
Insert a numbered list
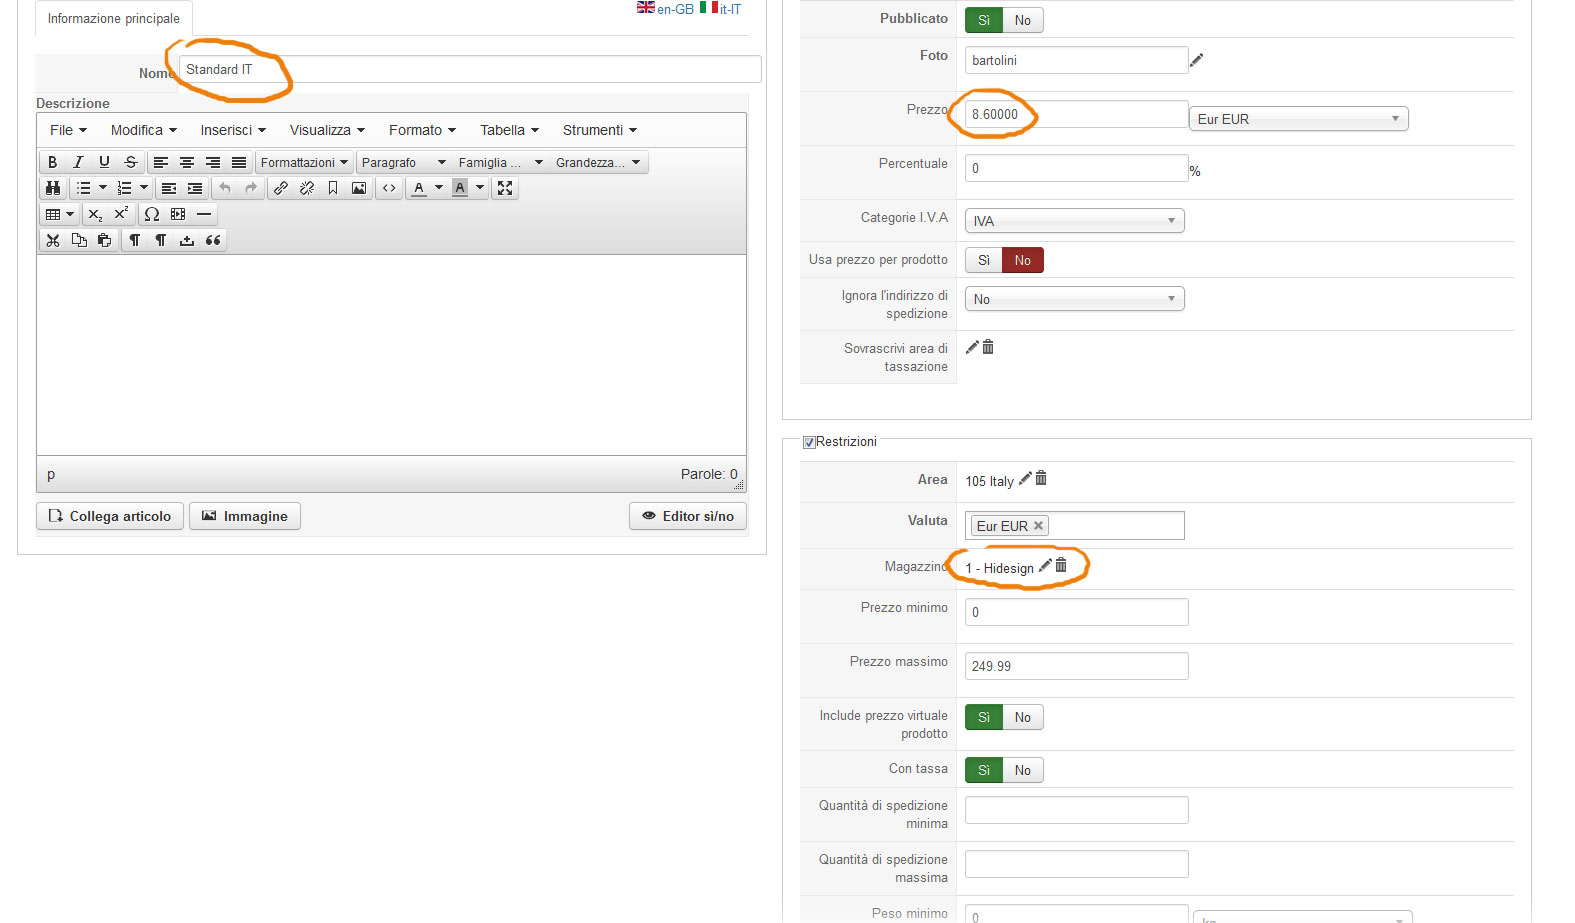pyautogui.click(x=124, y=188)
